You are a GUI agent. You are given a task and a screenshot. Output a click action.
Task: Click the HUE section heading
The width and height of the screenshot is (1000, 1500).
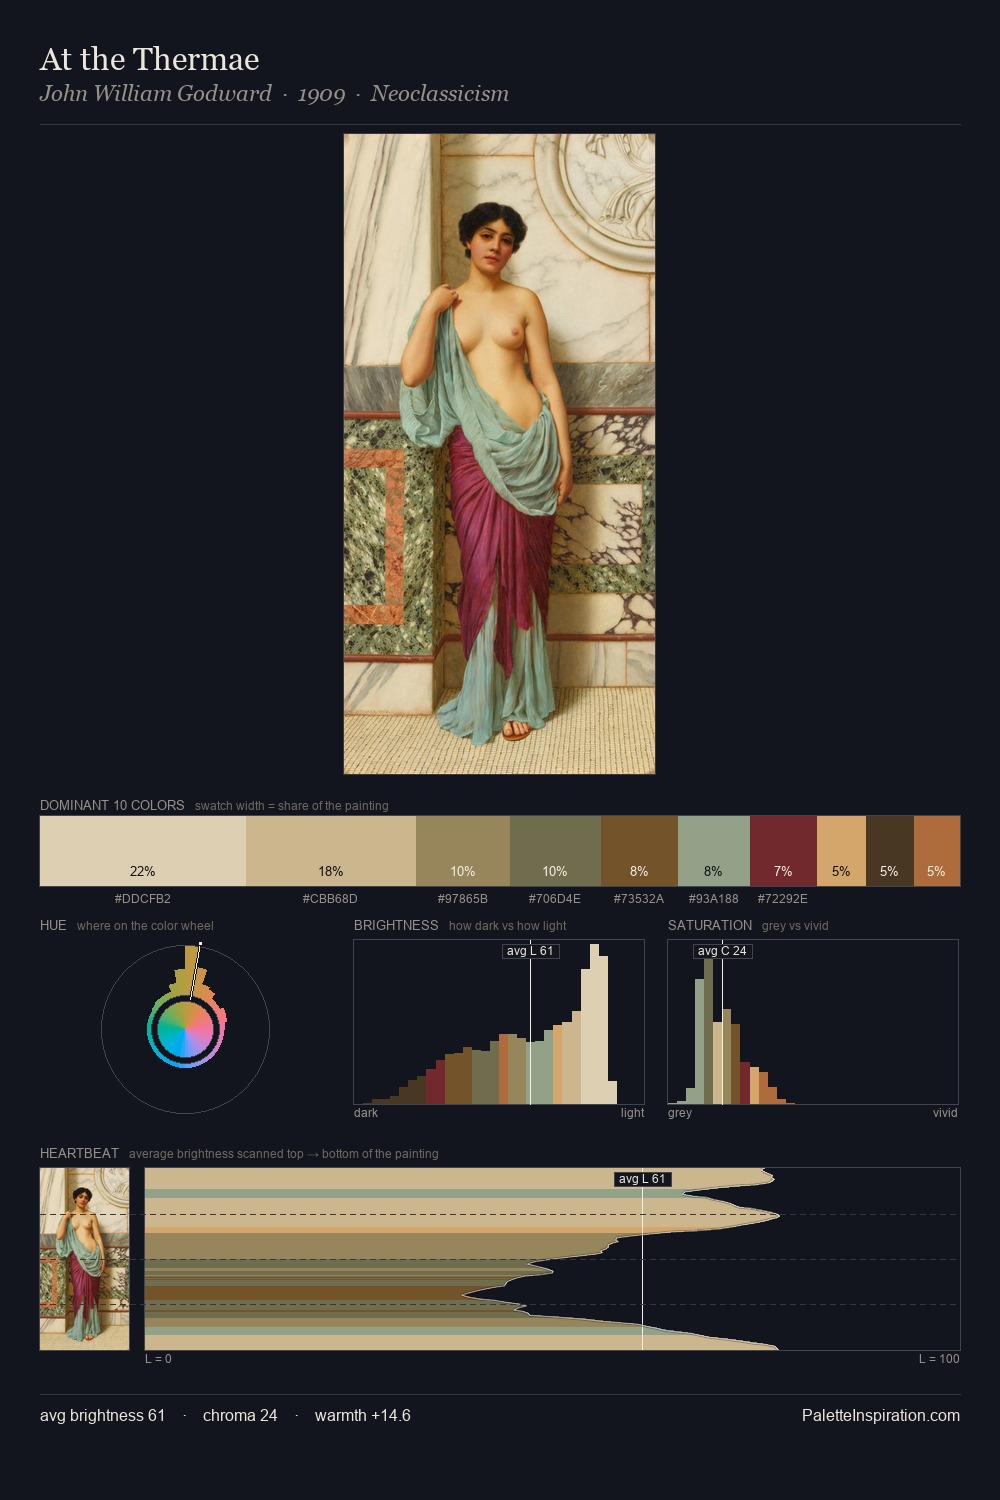53,925
